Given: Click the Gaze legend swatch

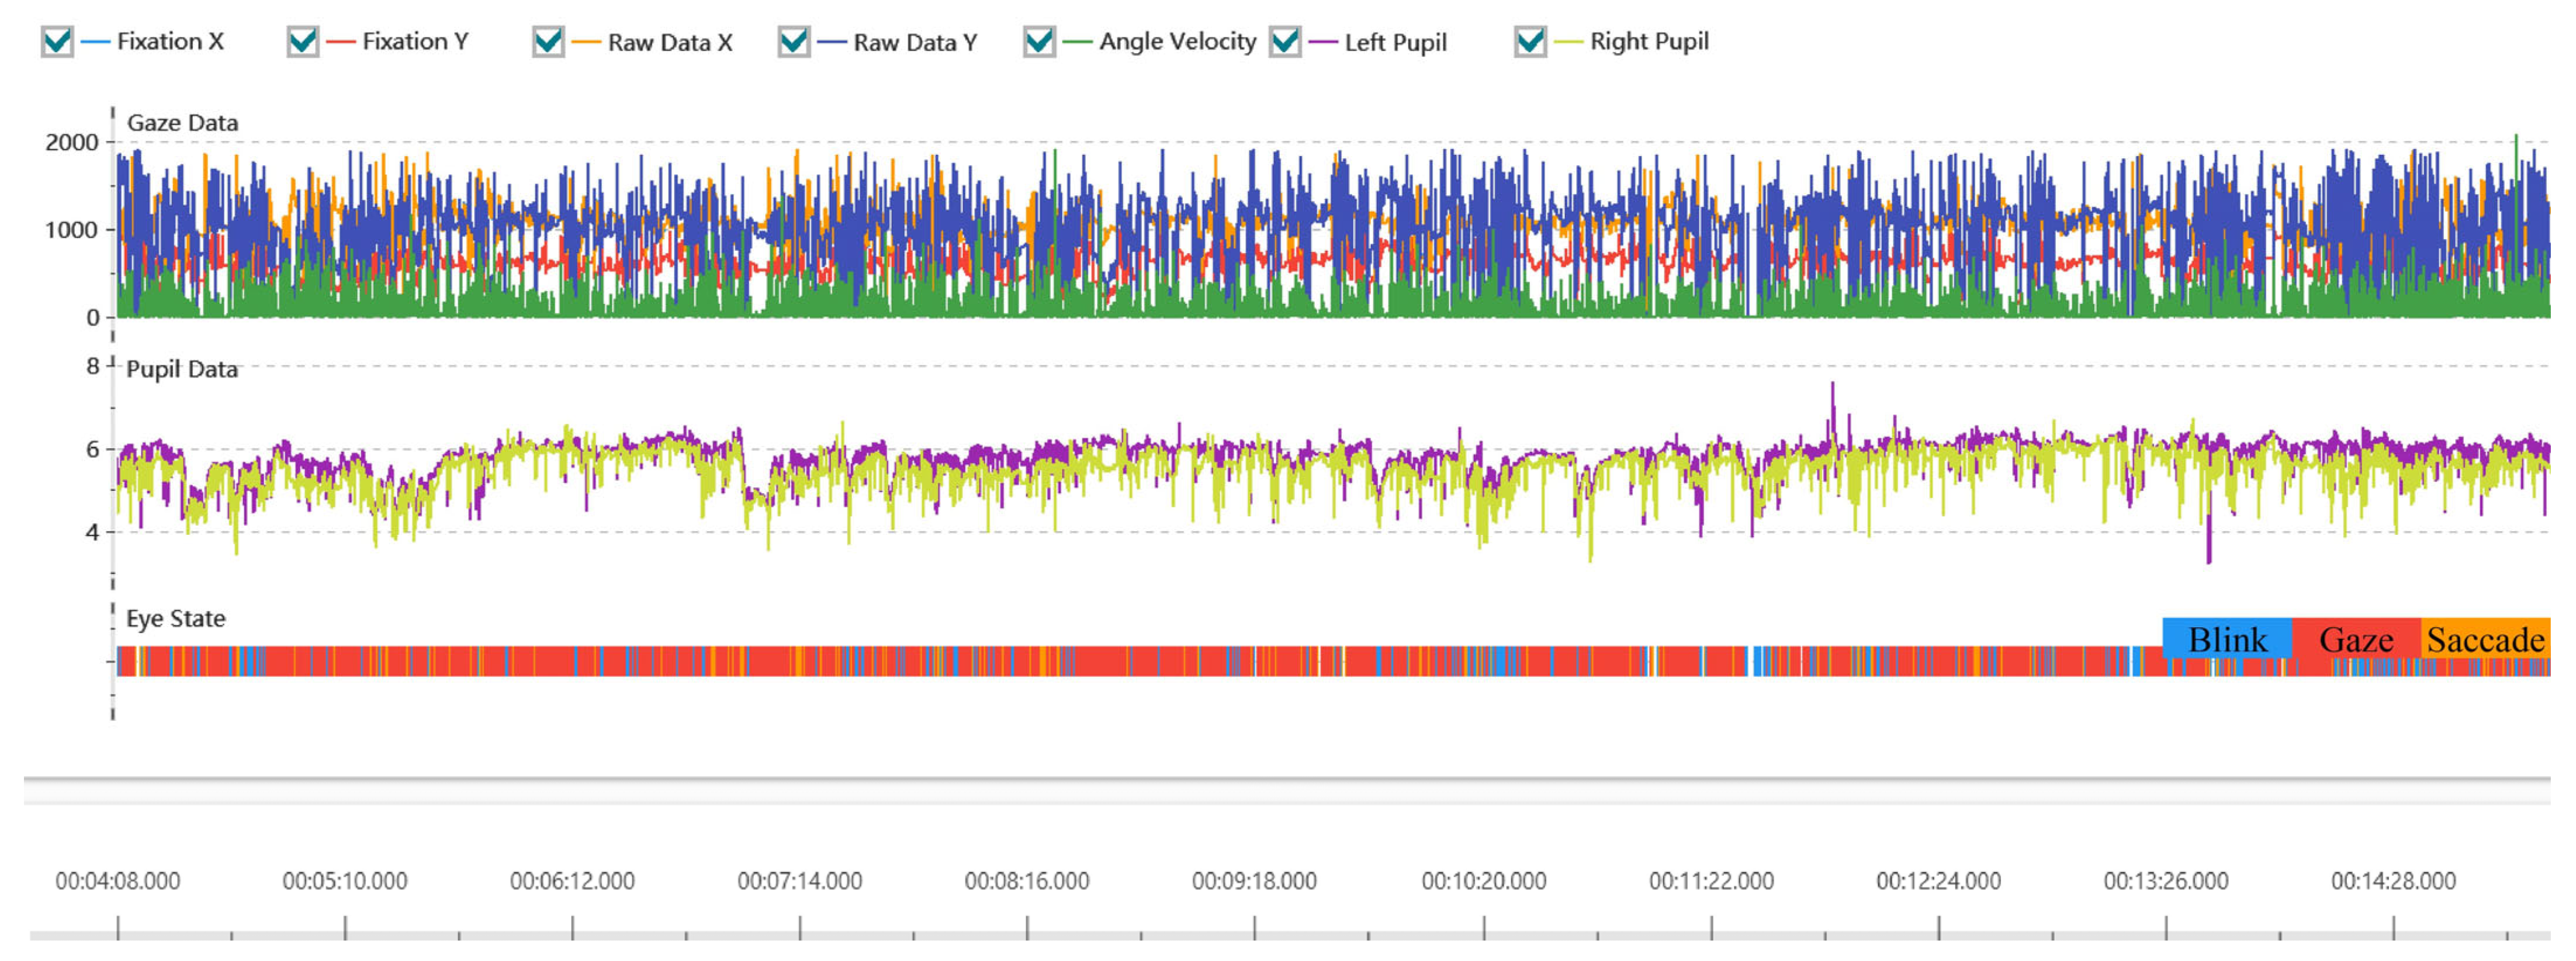Looking at the screenshot, I should pyautogui.click(x=2356, y=638).
